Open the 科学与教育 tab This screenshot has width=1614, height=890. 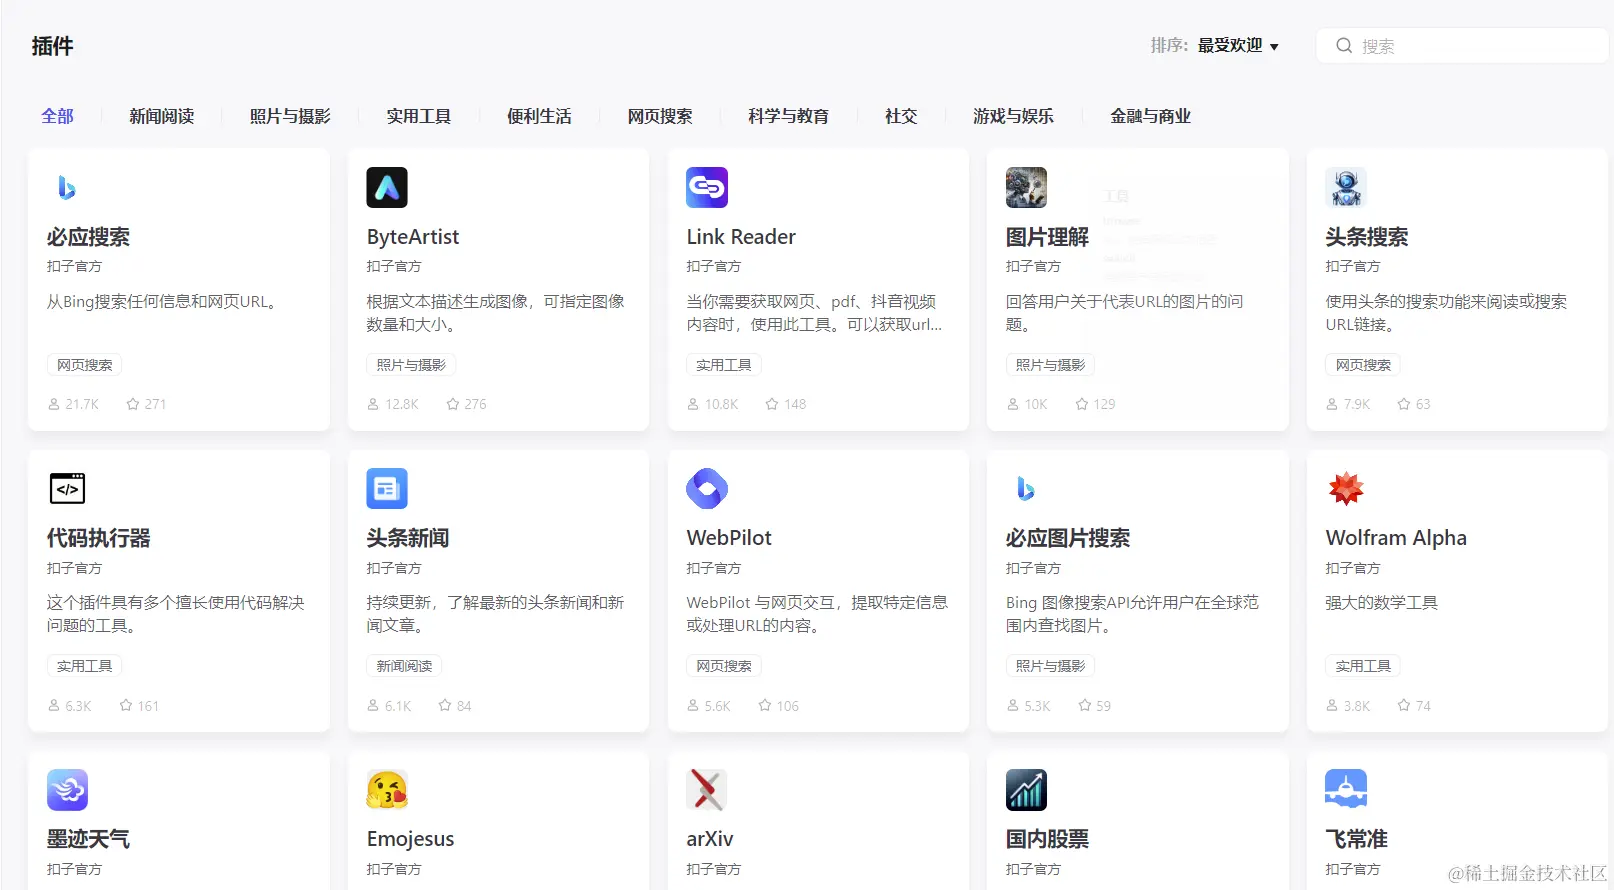coord(788,116)
